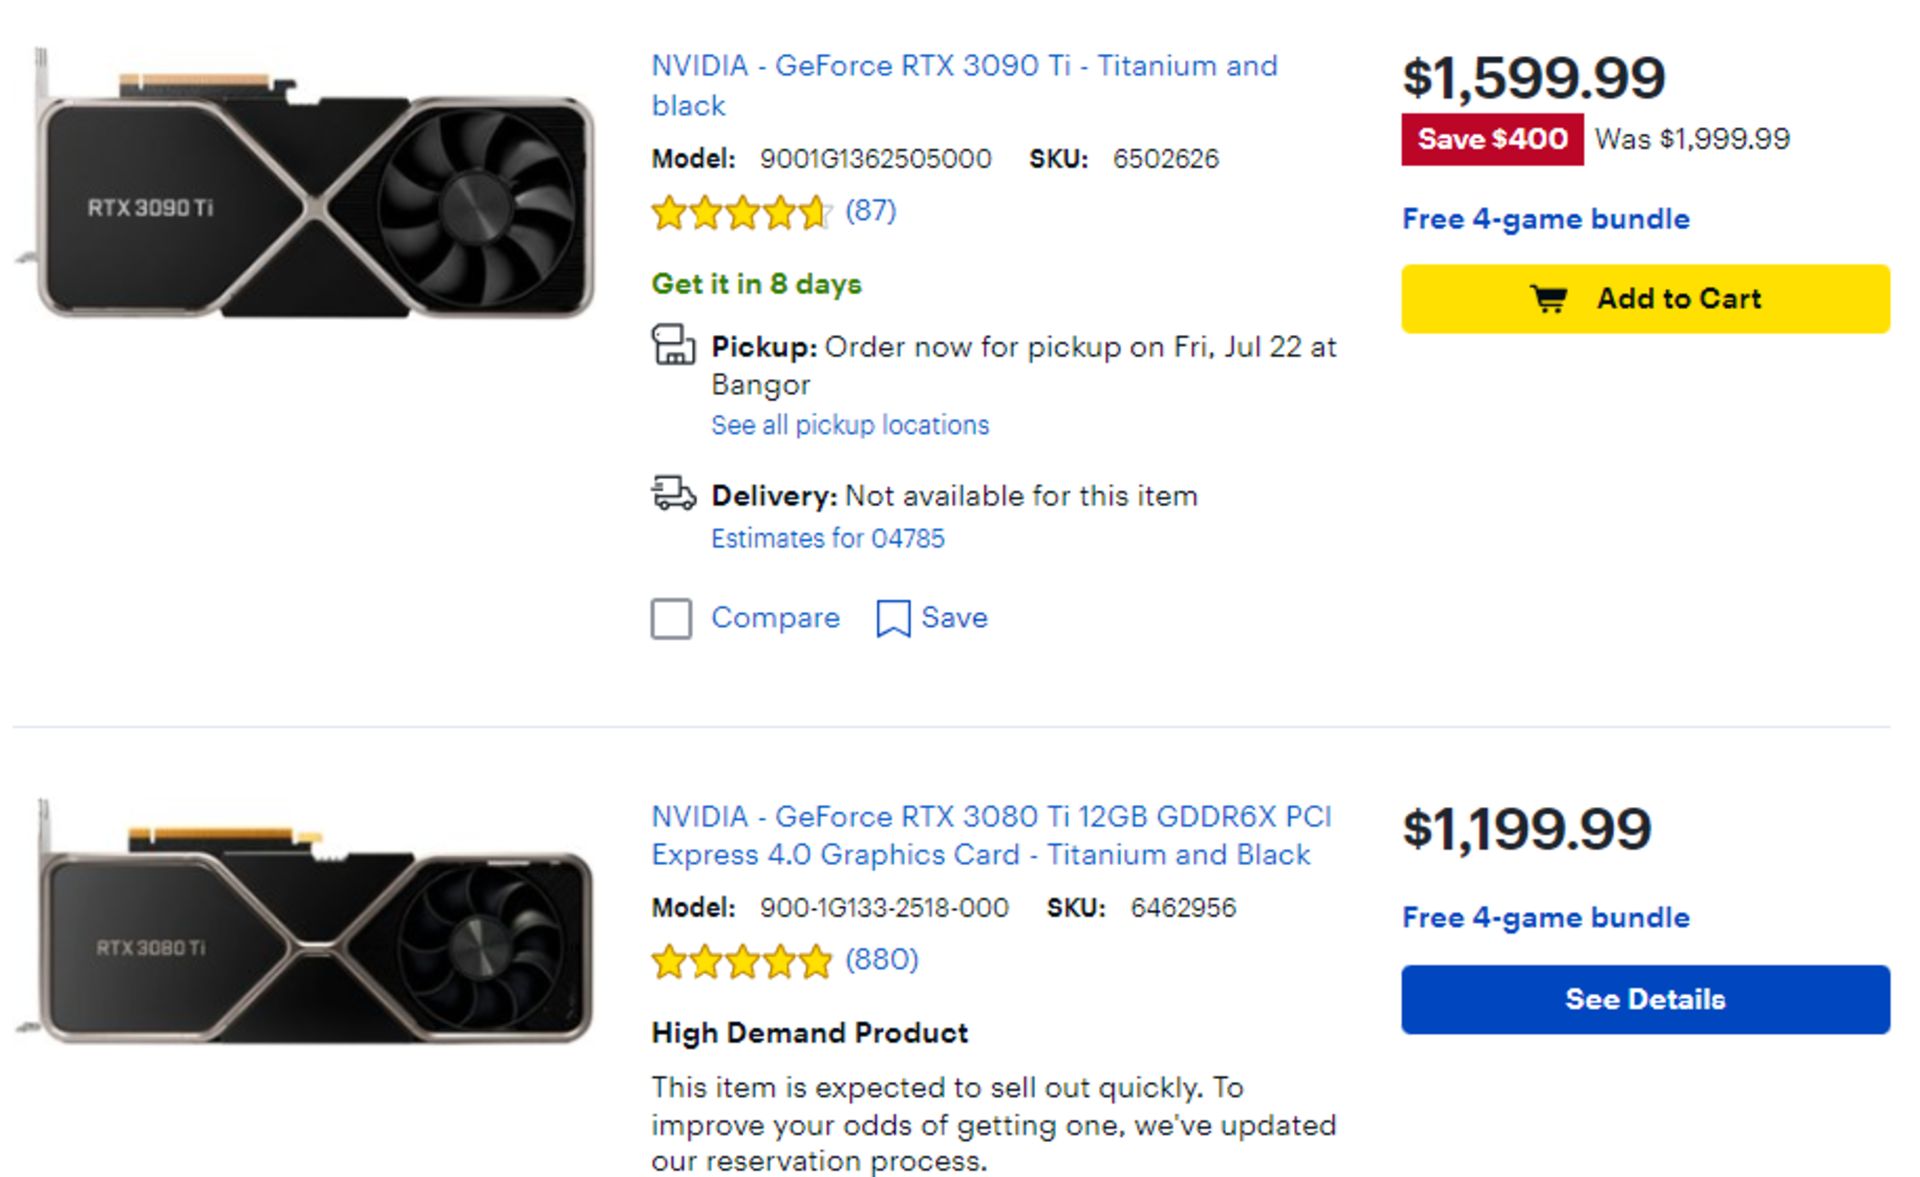Open delivery Estimates for 04785
Image resolution: width=1920 pixels, height=1177 pixels.
pos(827,538)
